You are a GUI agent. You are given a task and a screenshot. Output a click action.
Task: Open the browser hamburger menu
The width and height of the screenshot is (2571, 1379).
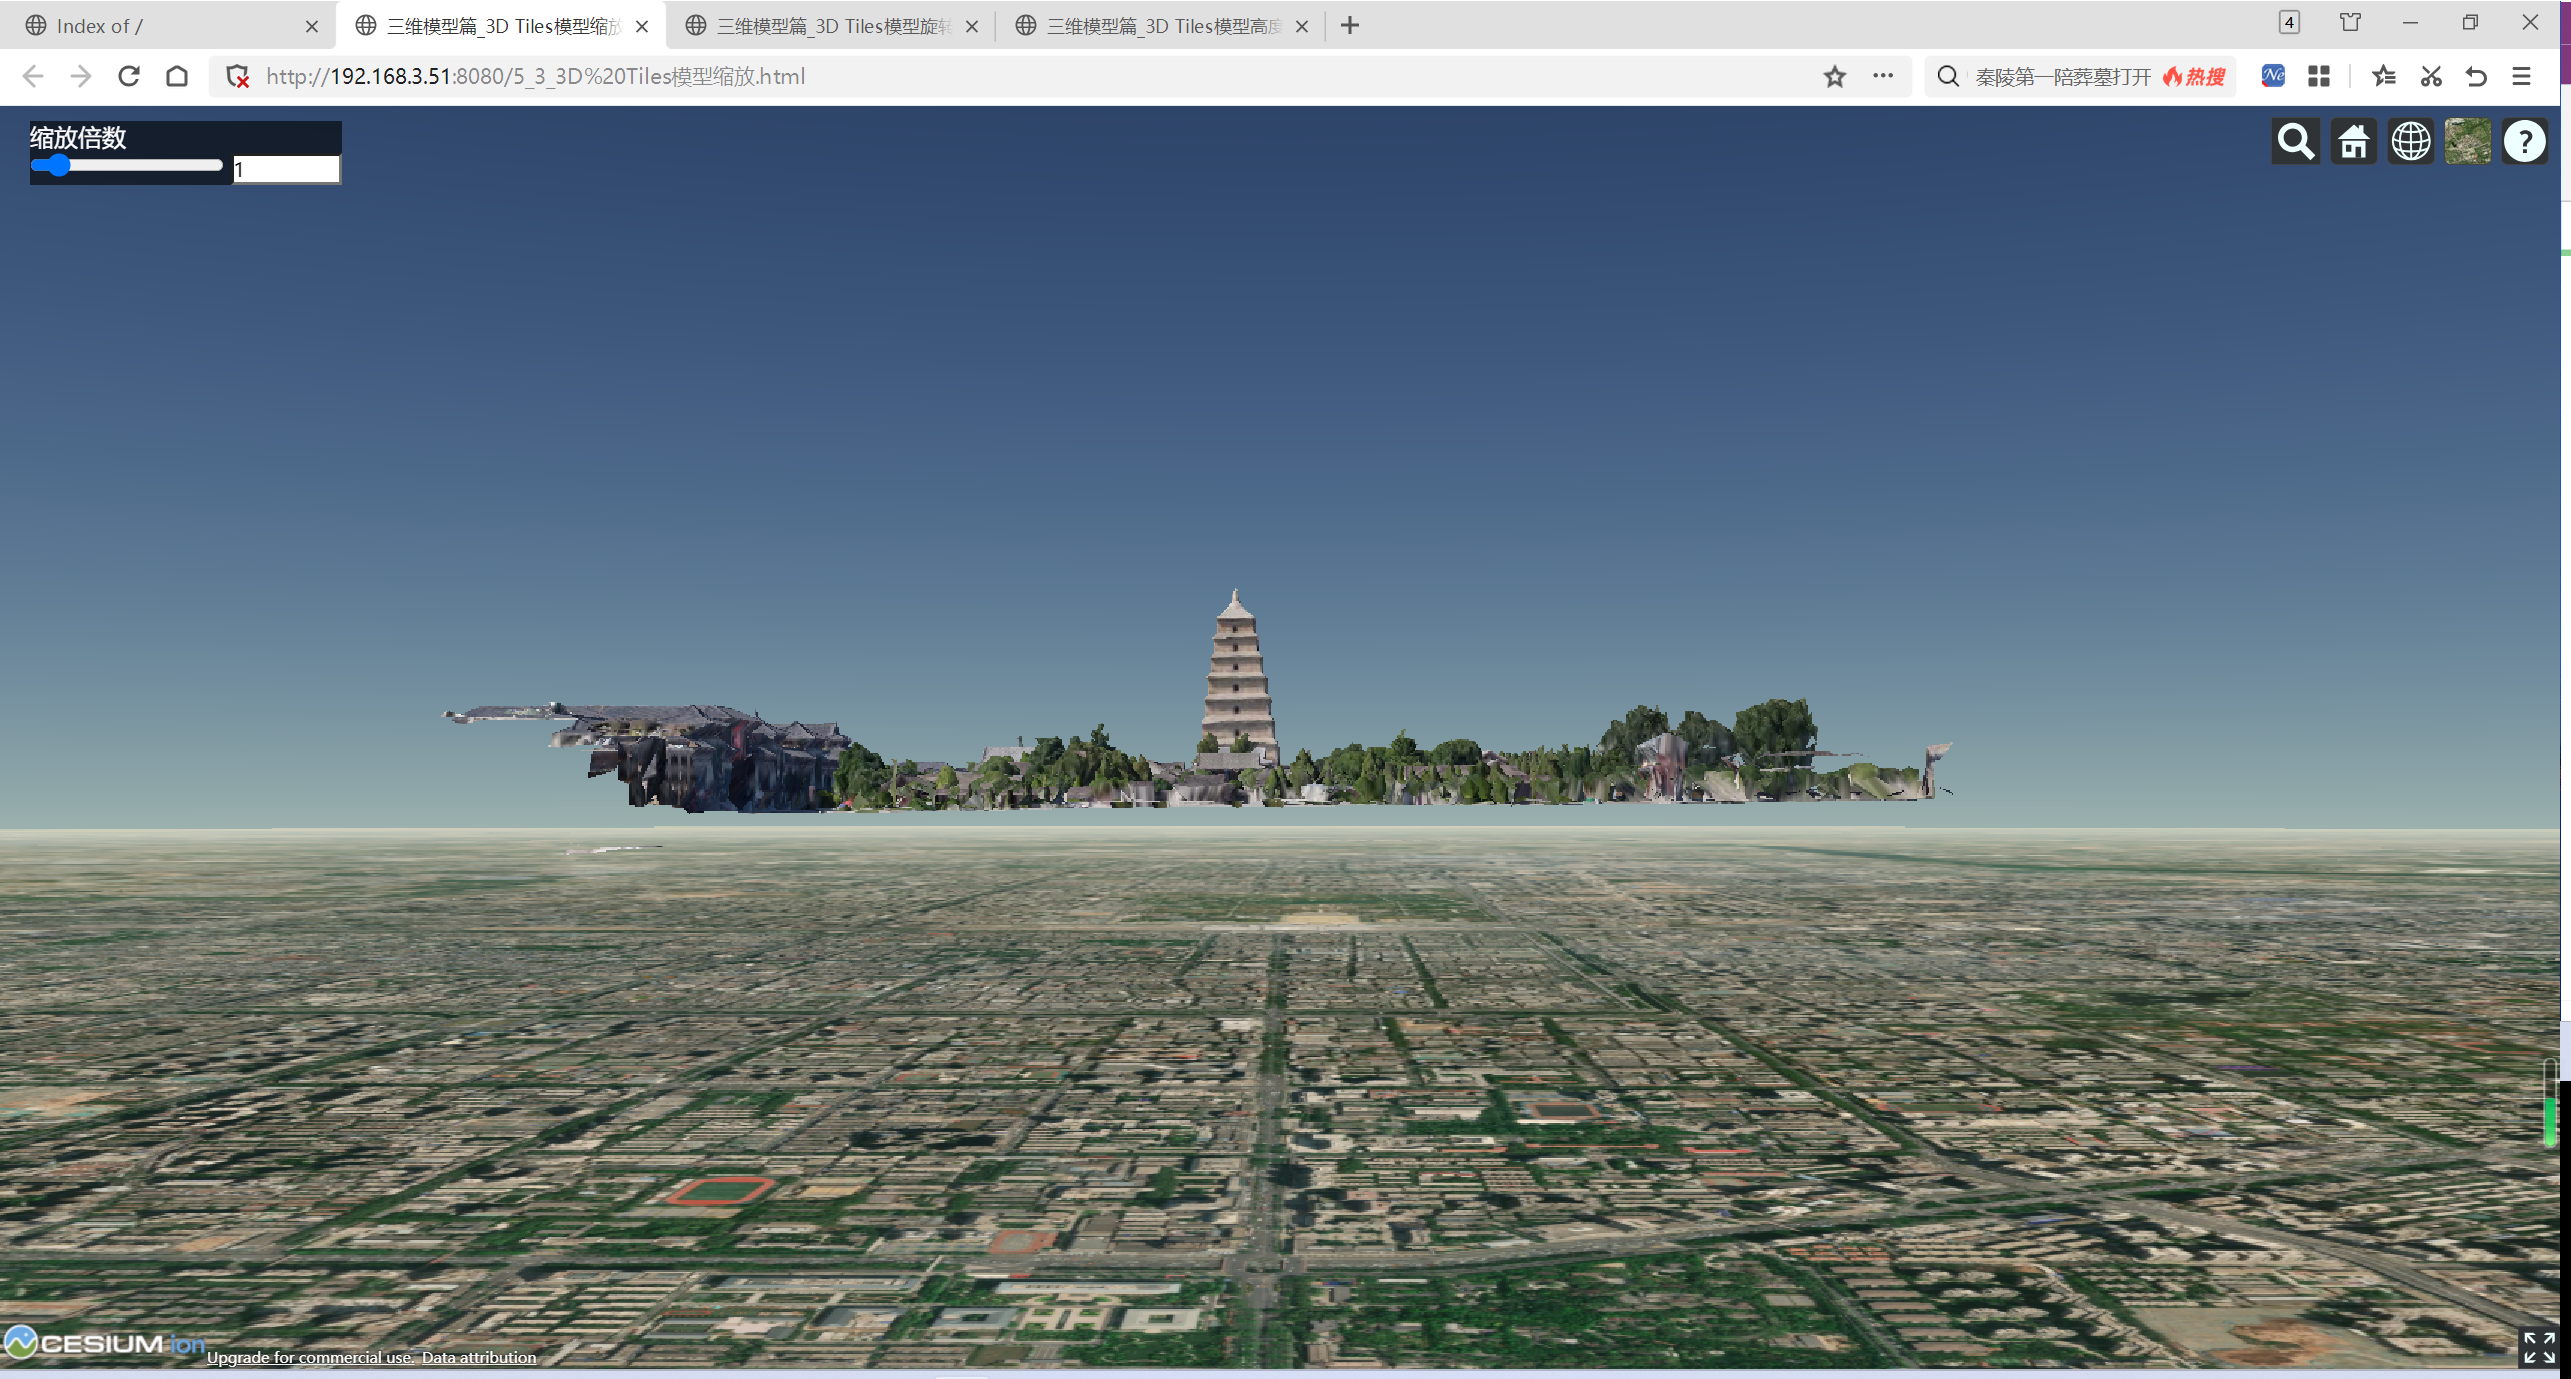pos(2522,76)
